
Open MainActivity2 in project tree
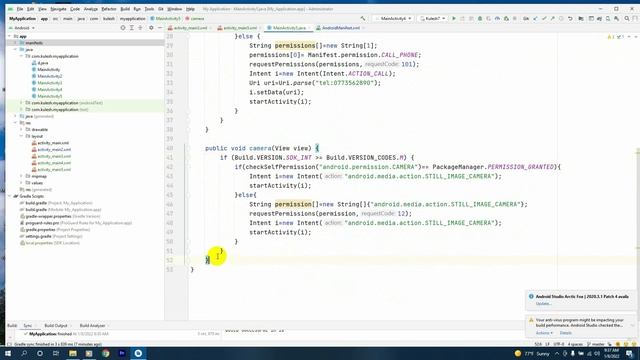[x=49, y=76]
